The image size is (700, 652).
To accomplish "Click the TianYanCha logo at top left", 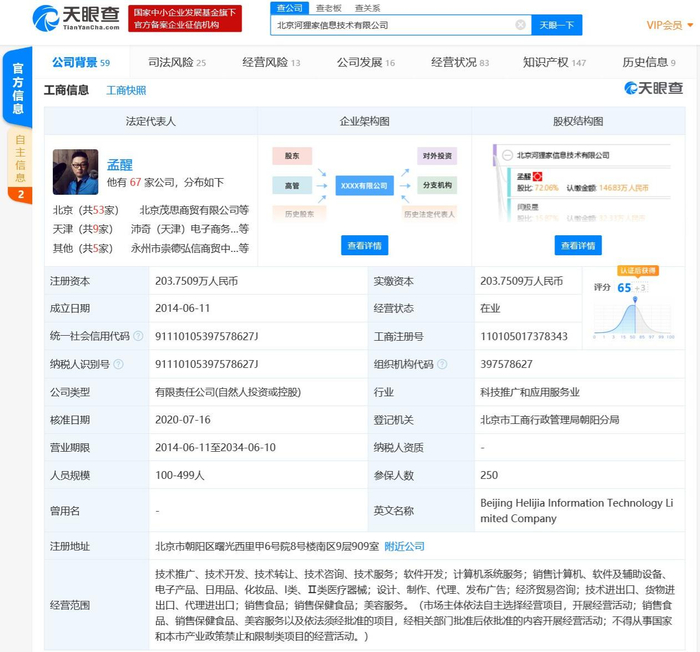I will tap(76, 18).
